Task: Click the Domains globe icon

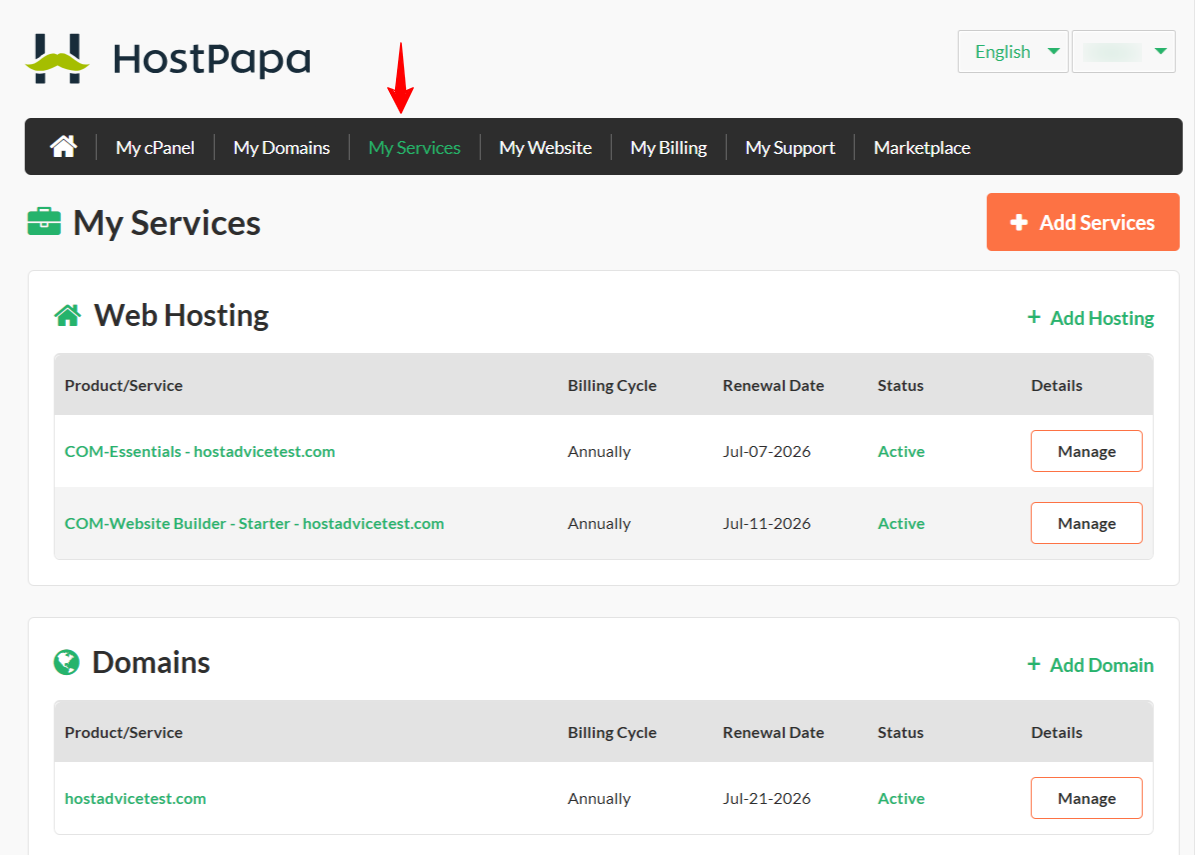Action: point(66,662)
